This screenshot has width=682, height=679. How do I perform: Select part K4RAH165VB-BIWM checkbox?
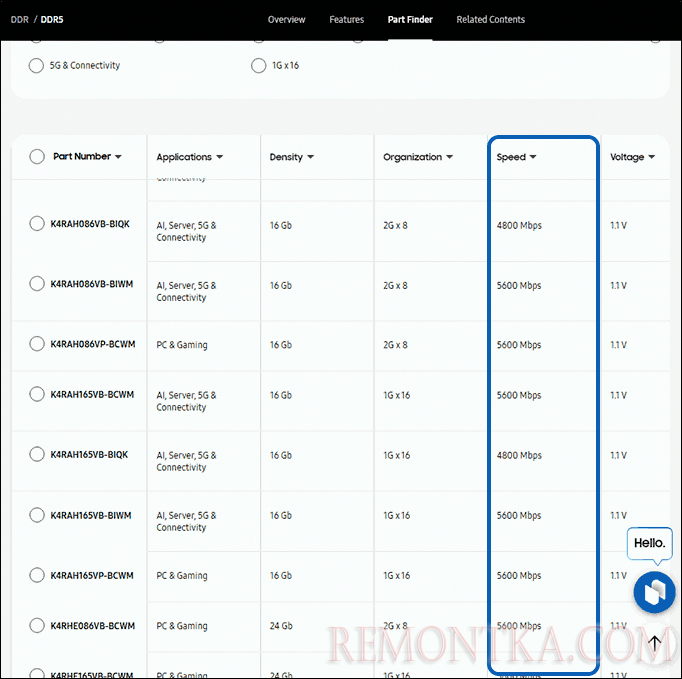point(37,515)
